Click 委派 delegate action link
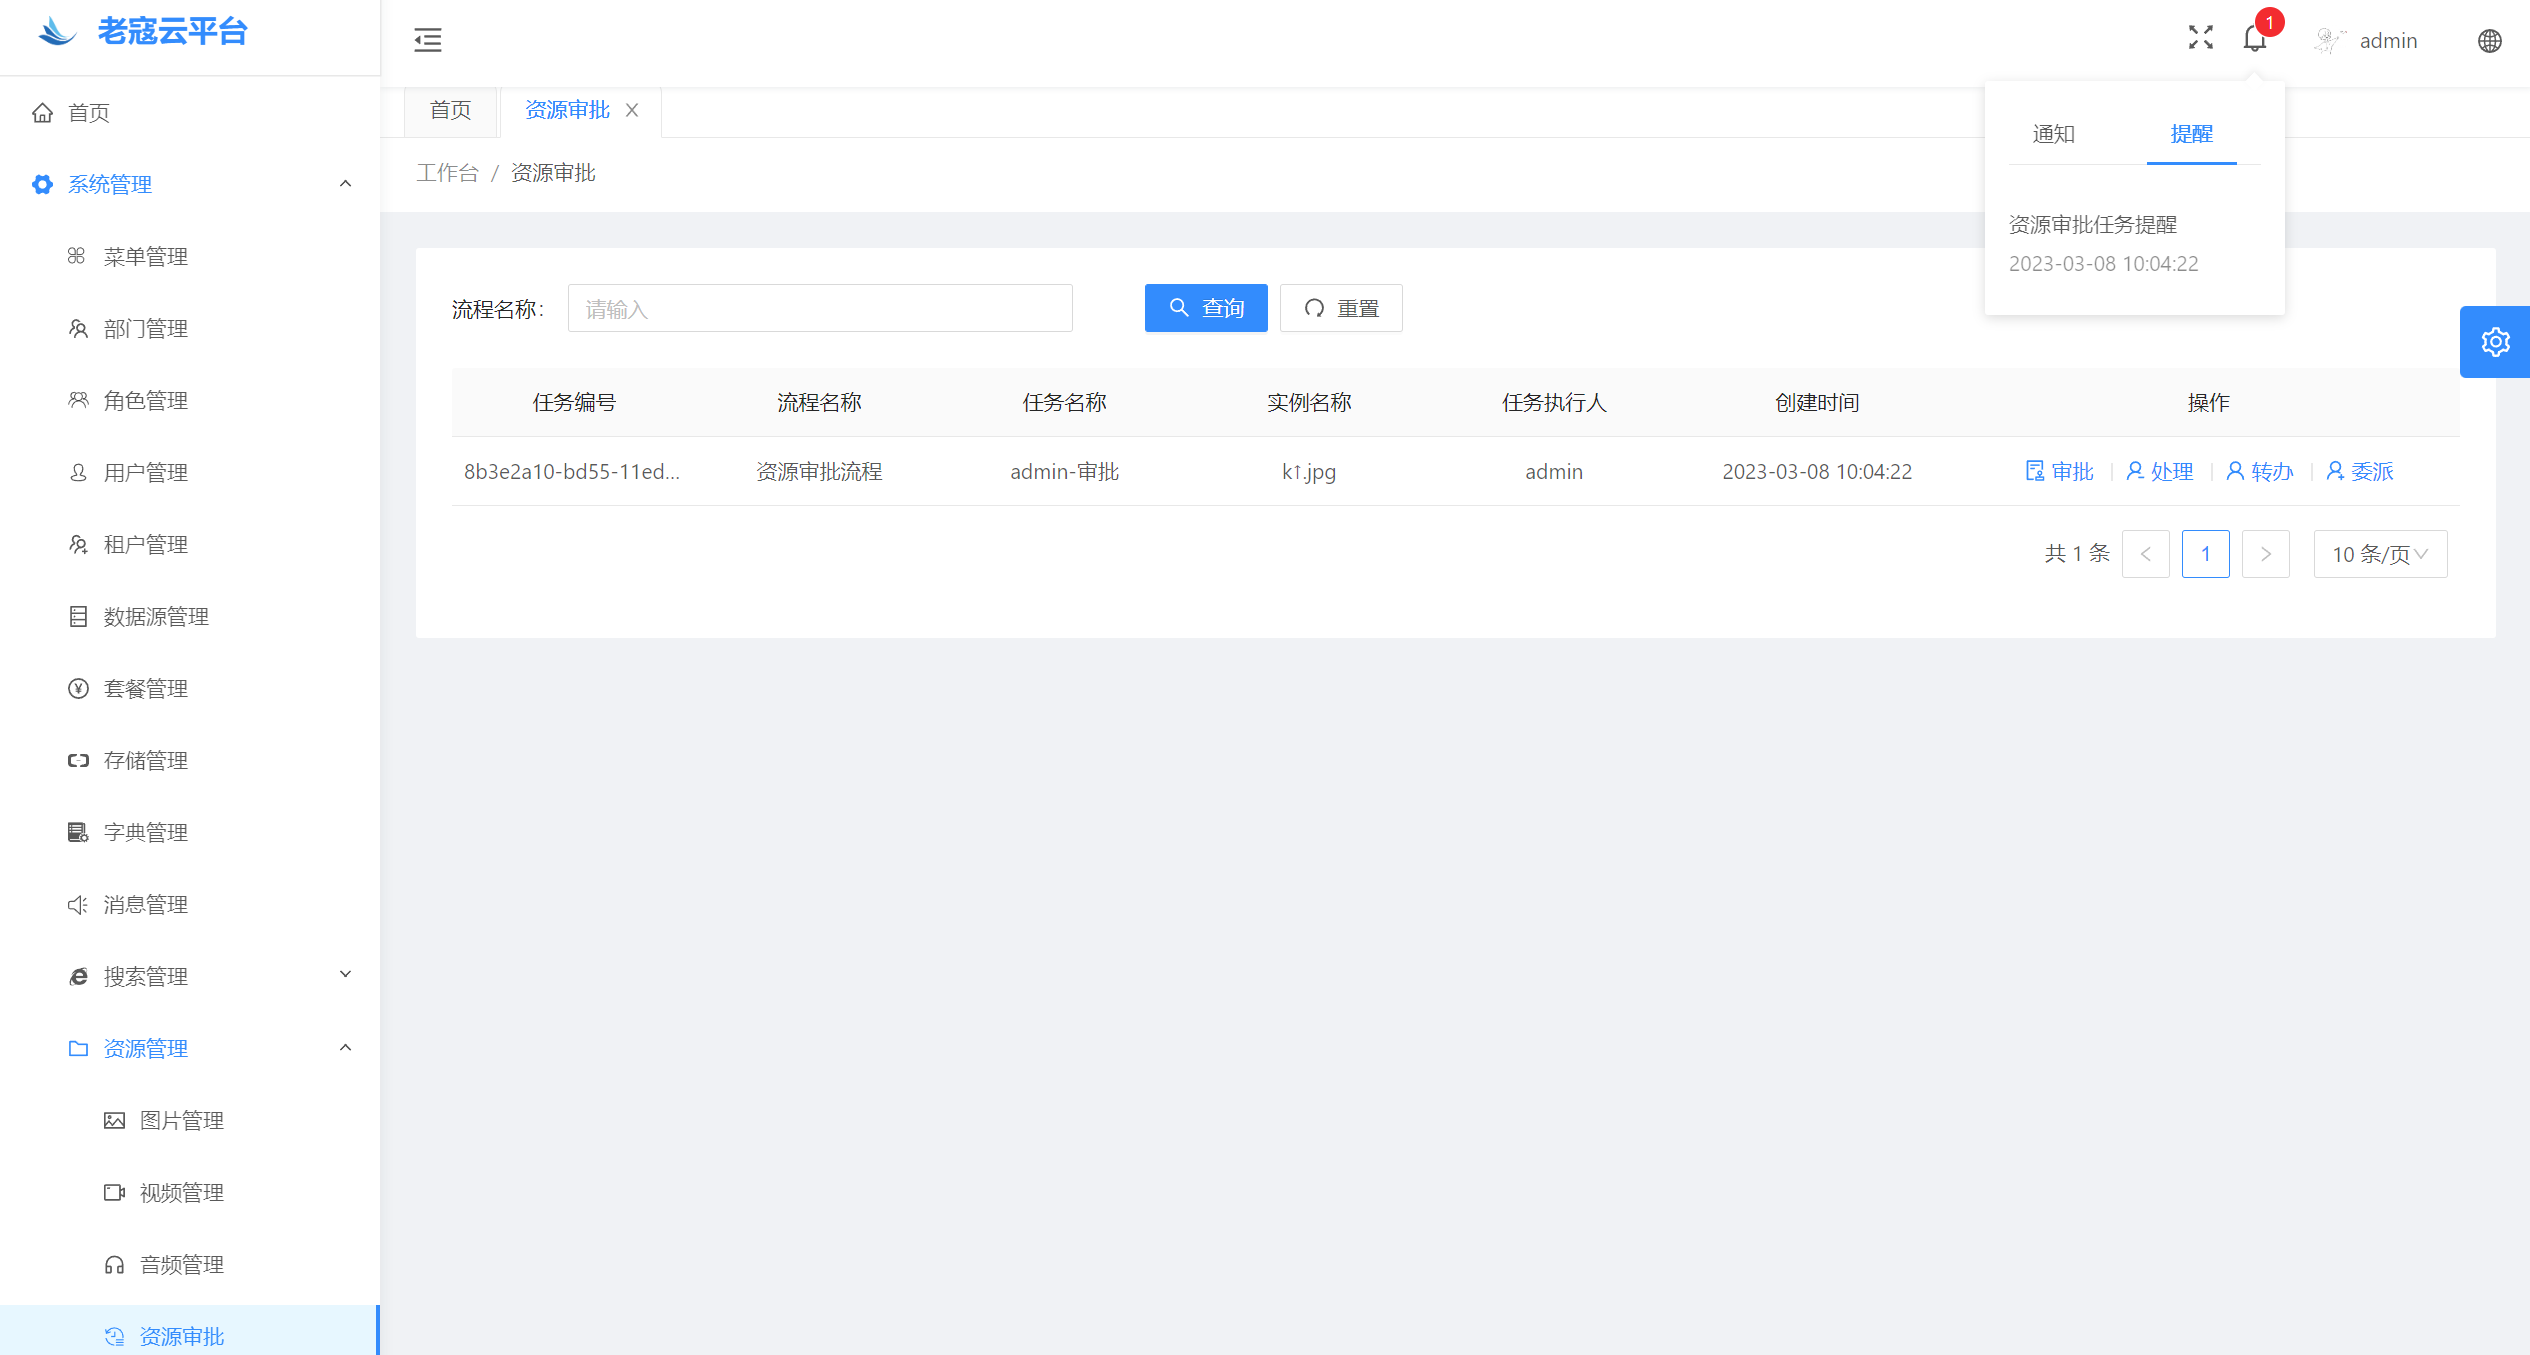 click(2360, 471)
